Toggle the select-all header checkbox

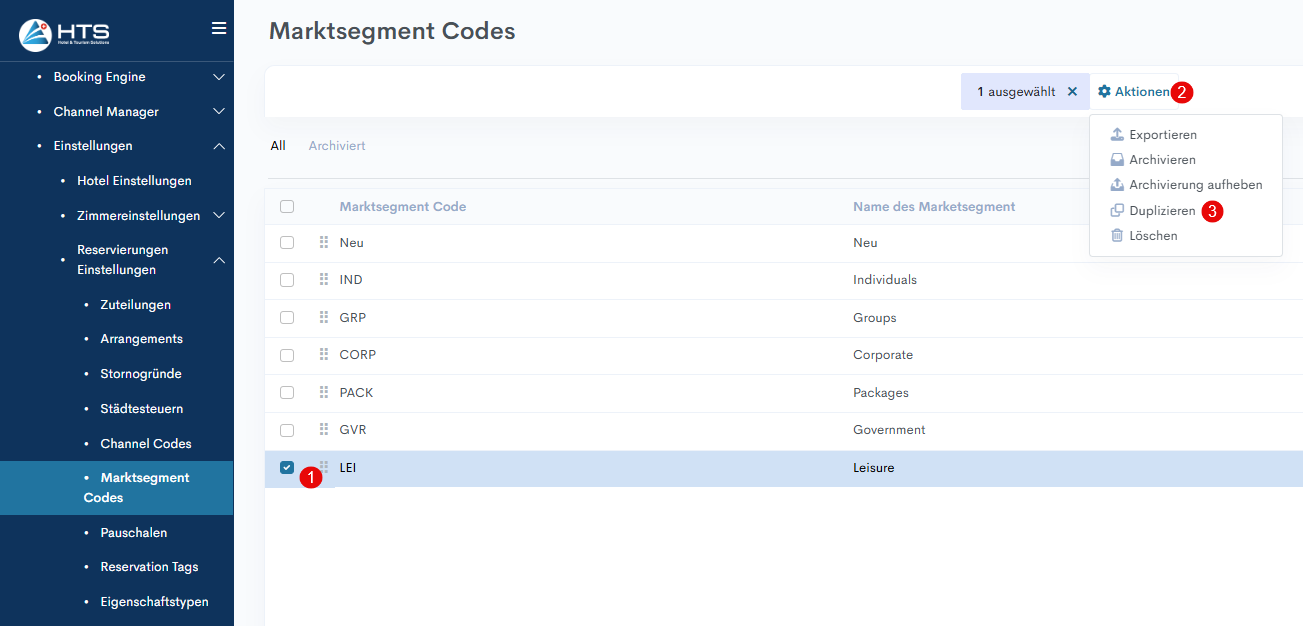click(287, 206)
